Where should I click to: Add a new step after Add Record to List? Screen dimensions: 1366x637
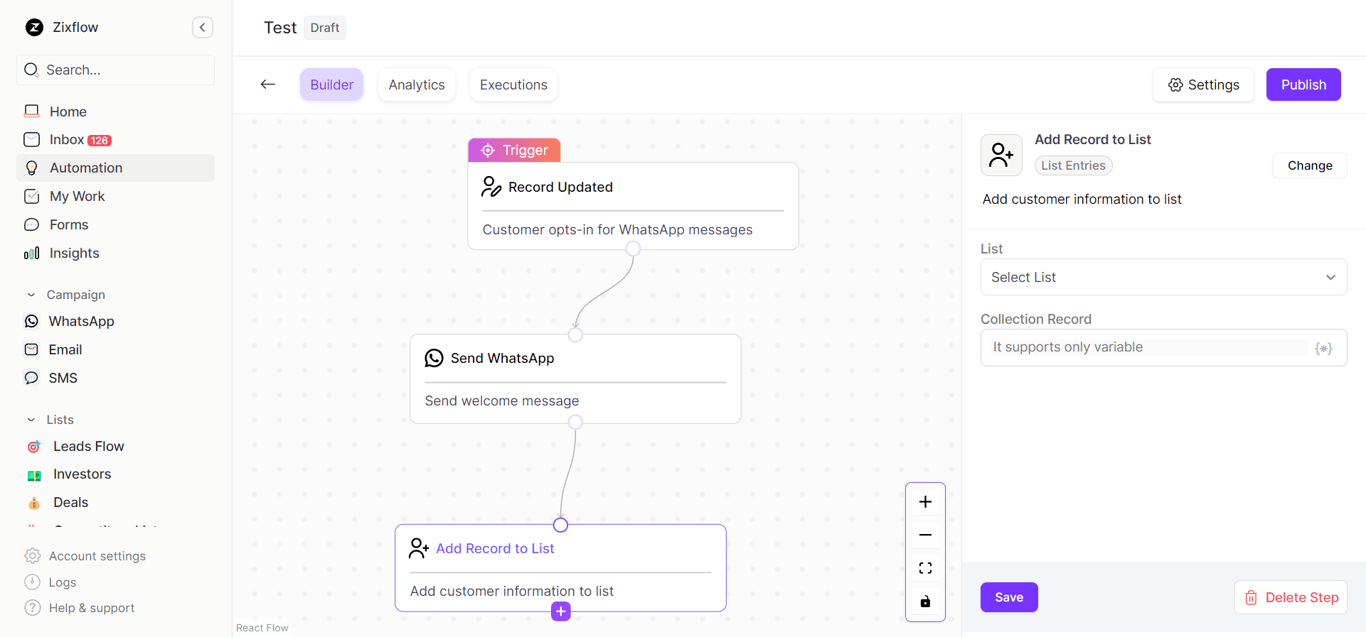coord(560,611)
